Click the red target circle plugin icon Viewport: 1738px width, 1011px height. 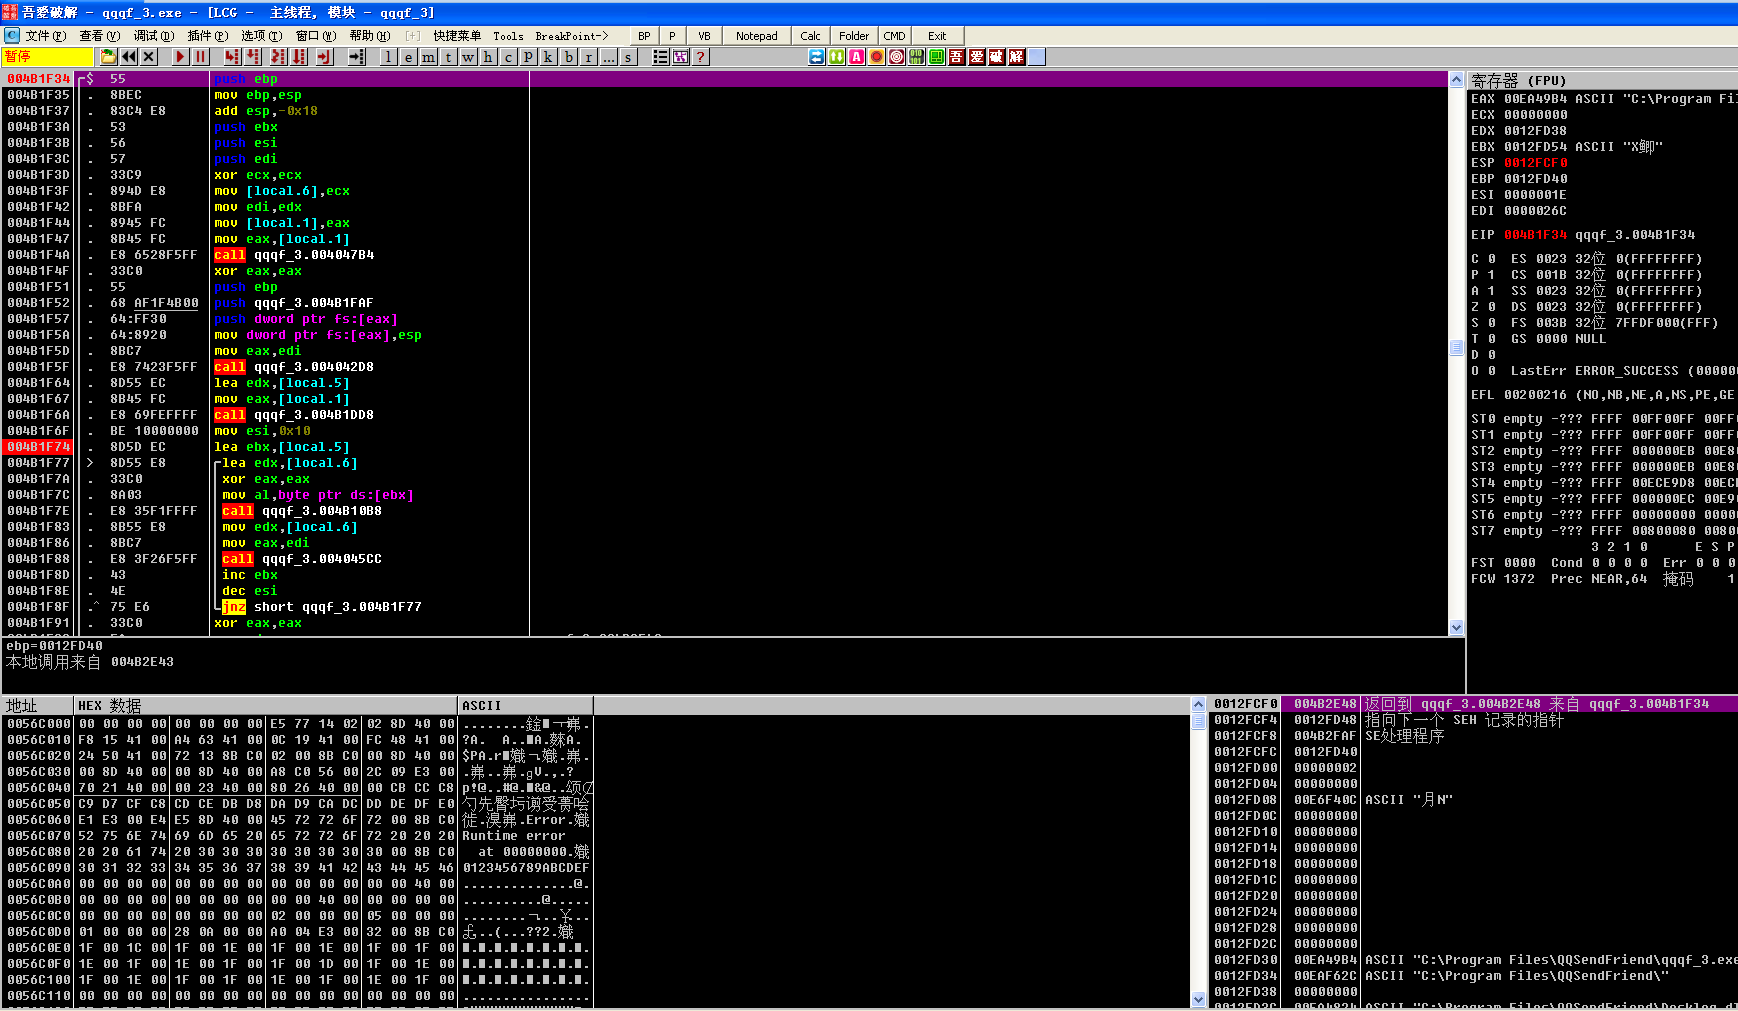tap(896, 57)
